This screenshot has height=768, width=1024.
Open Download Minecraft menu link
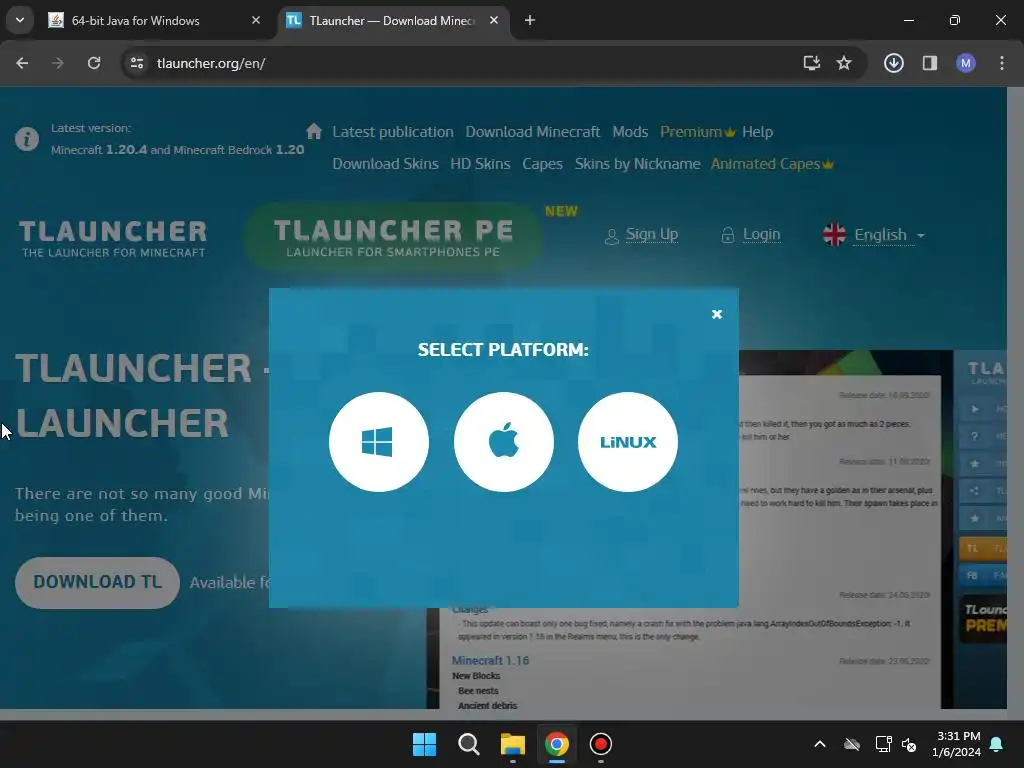point(532,132)
